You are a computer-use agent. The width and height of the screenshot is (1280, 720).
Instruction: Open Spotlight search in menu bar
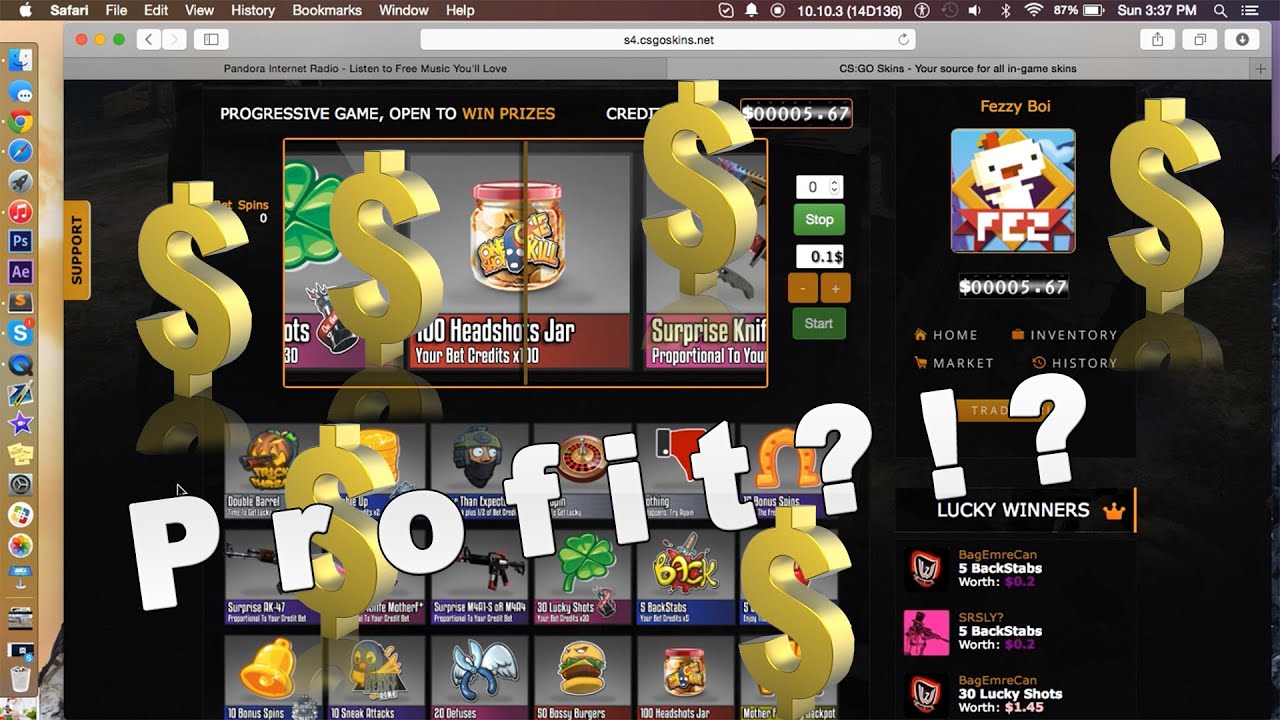(x=1220, y=10)
